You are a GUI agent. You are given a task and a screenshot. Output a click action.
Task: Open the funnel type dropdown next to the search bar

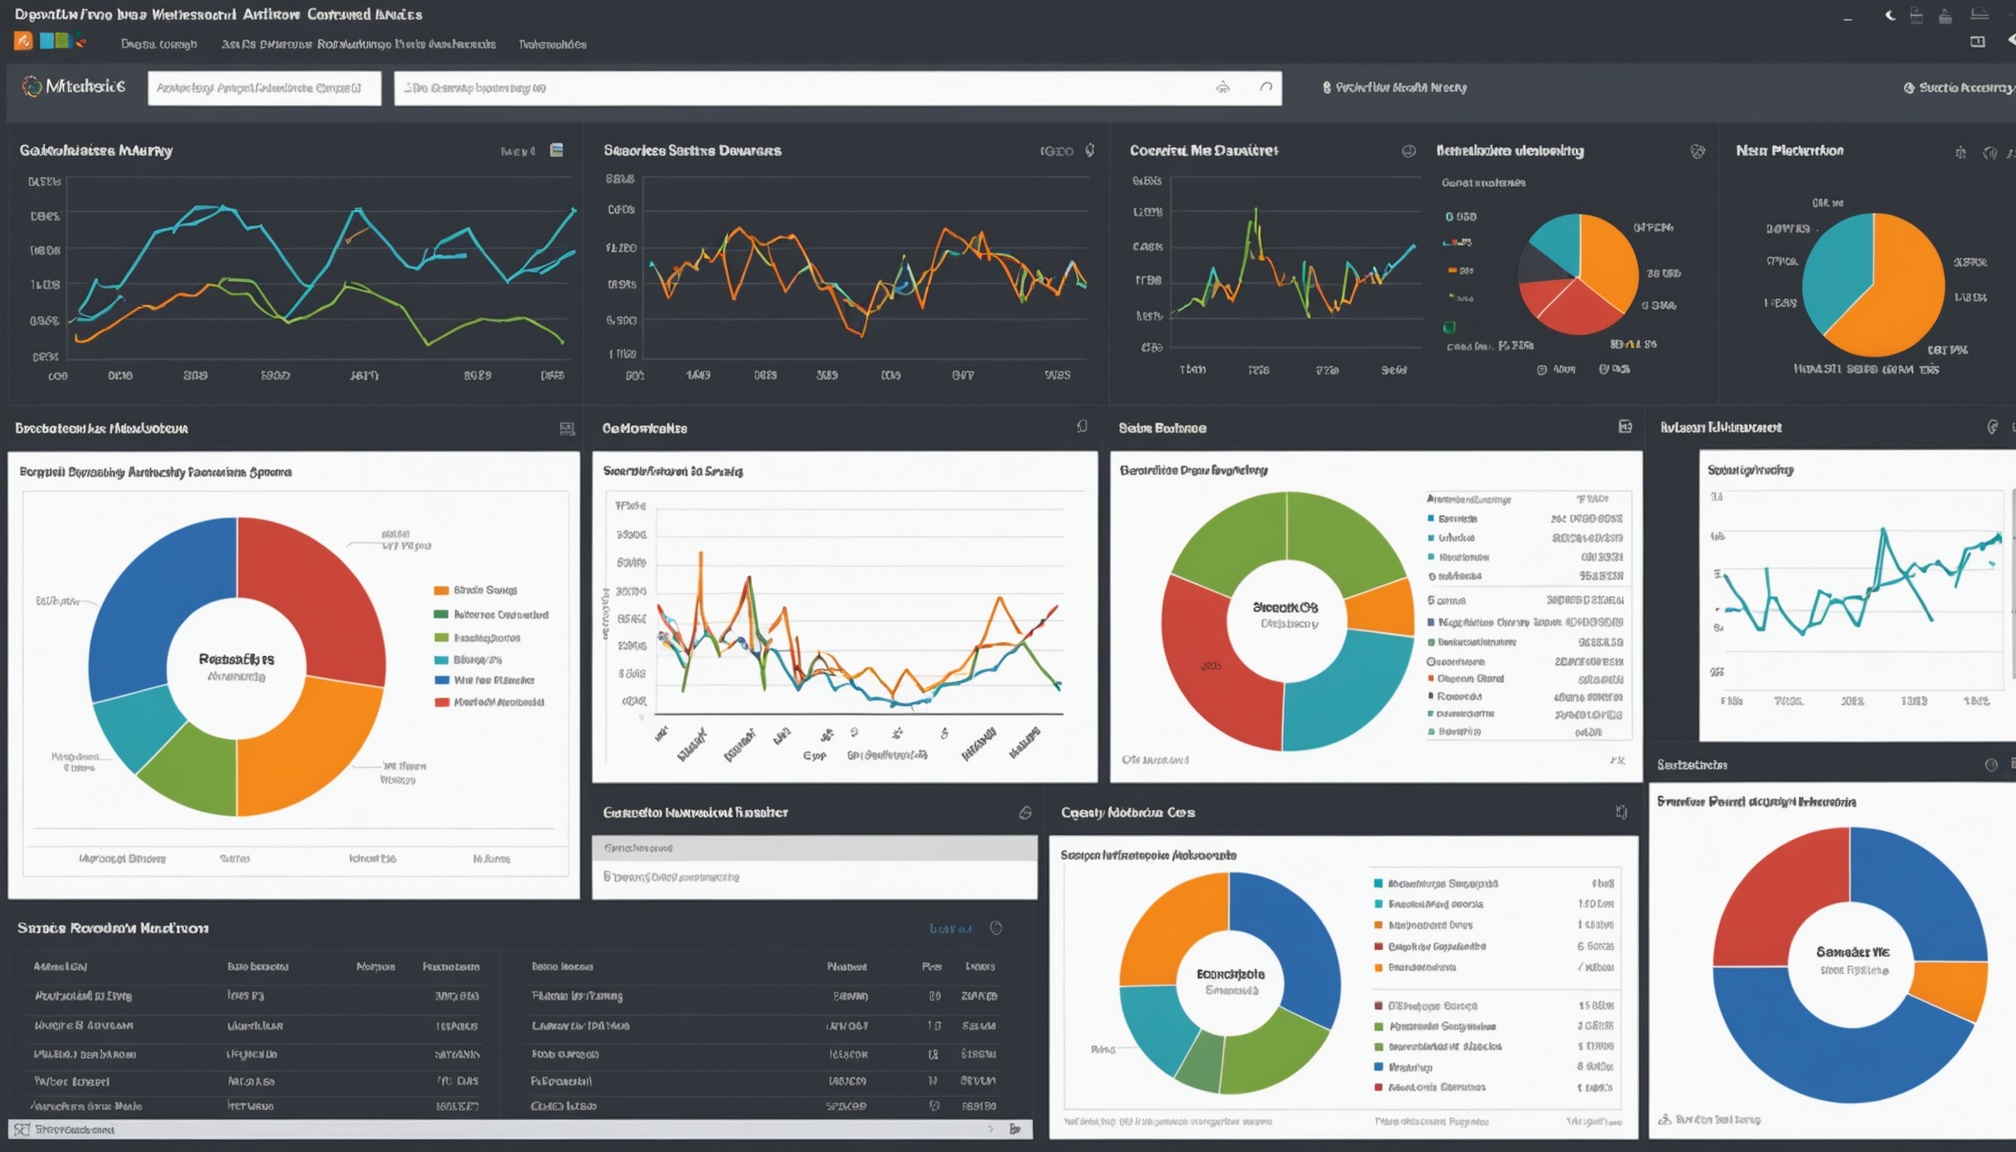tap(1224, 87)
